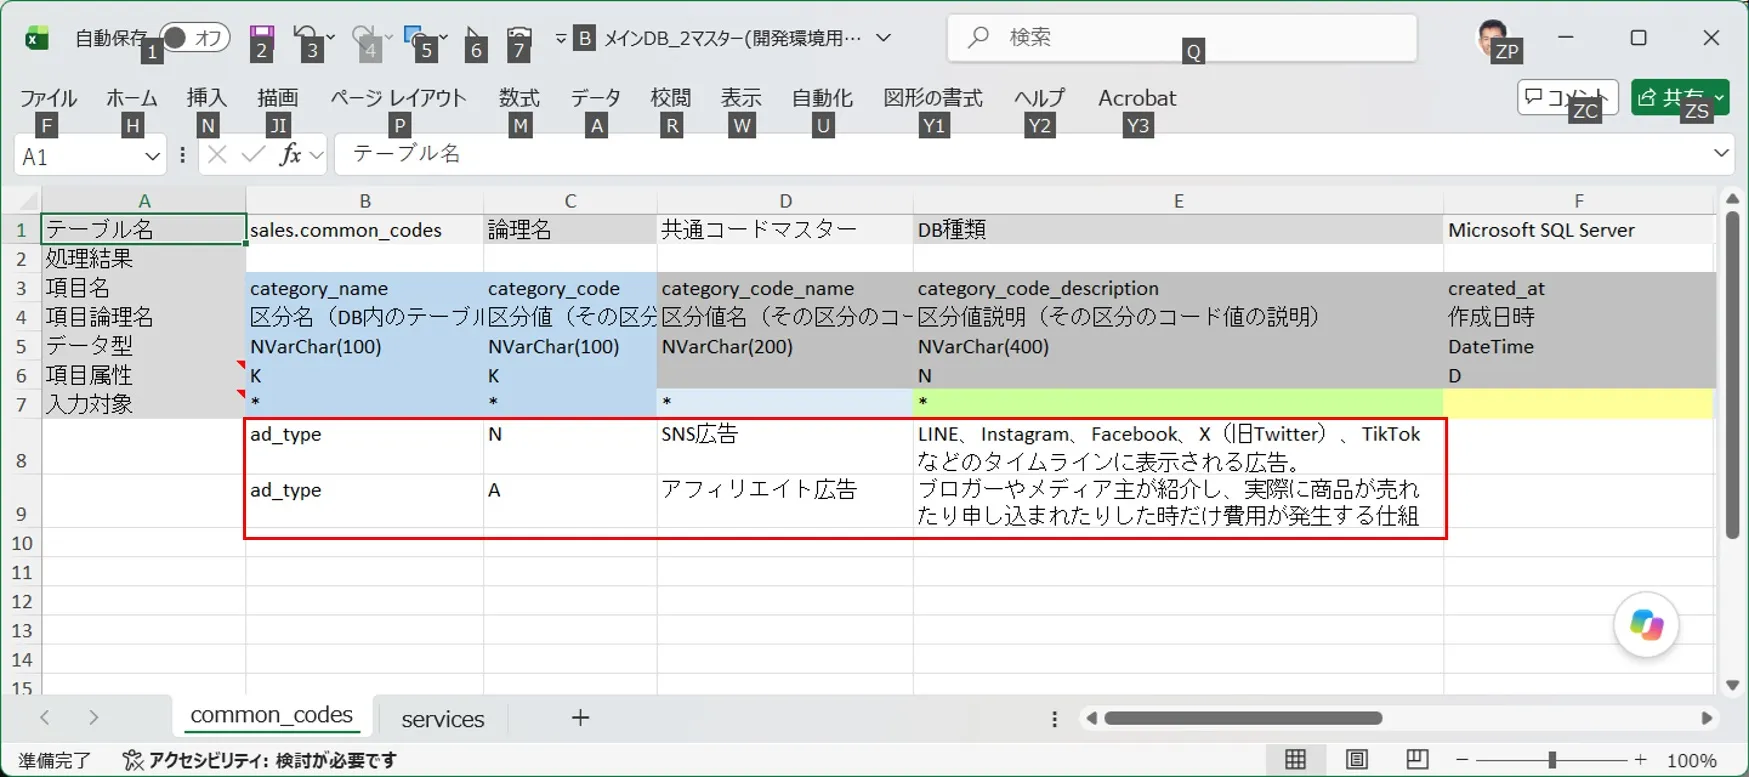
Task: Click the Excel app logo icon
Action: [x=37, y=39]
